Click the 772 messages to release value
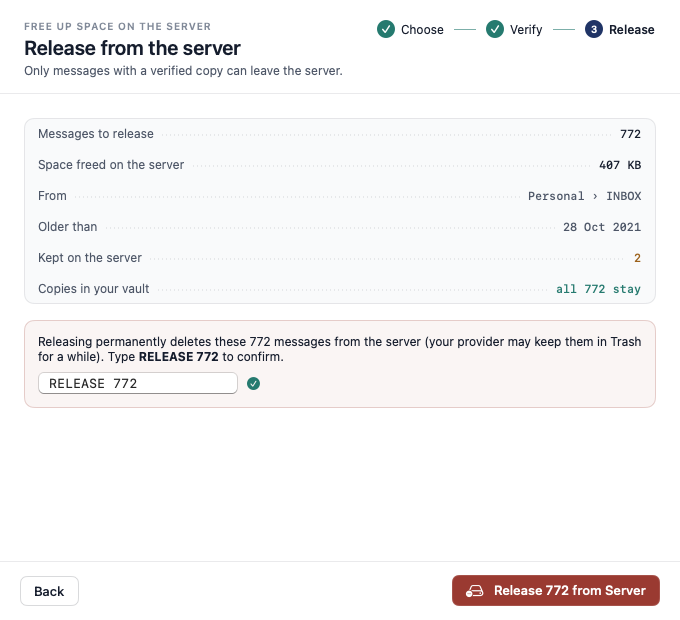Image resolution: width=680 pixels, height=620 pixels. click(x=630, y=134)
